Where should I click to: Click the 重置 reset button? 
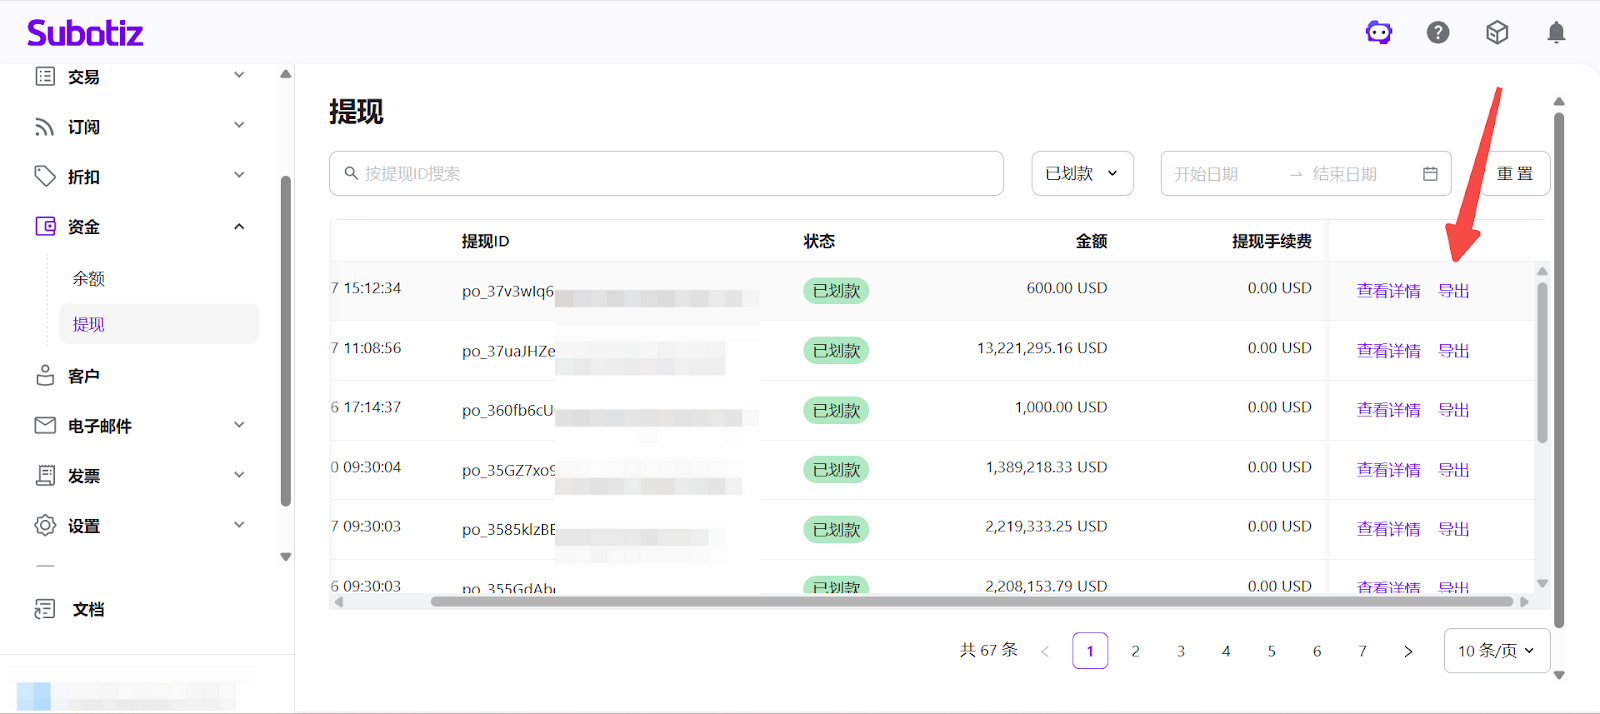tap(1514, 174)
